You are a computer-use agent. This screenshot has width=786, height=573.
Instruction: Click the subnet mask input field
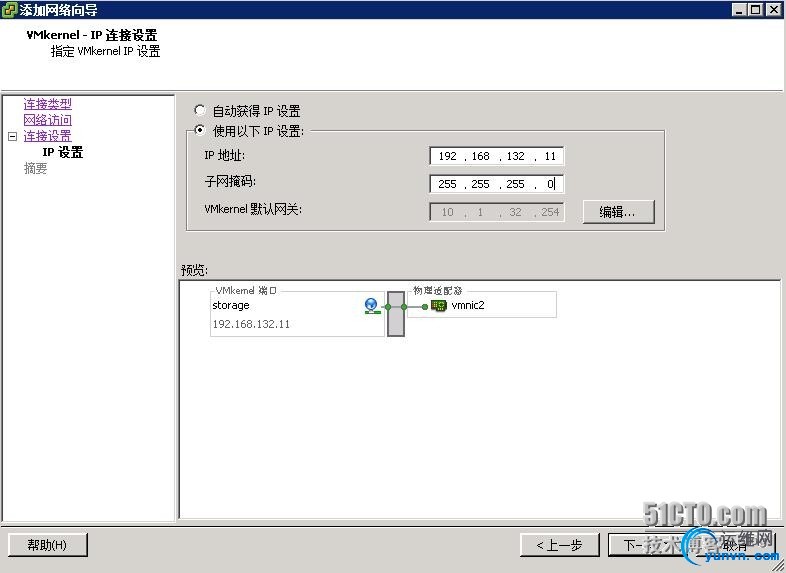click(496, 184)
